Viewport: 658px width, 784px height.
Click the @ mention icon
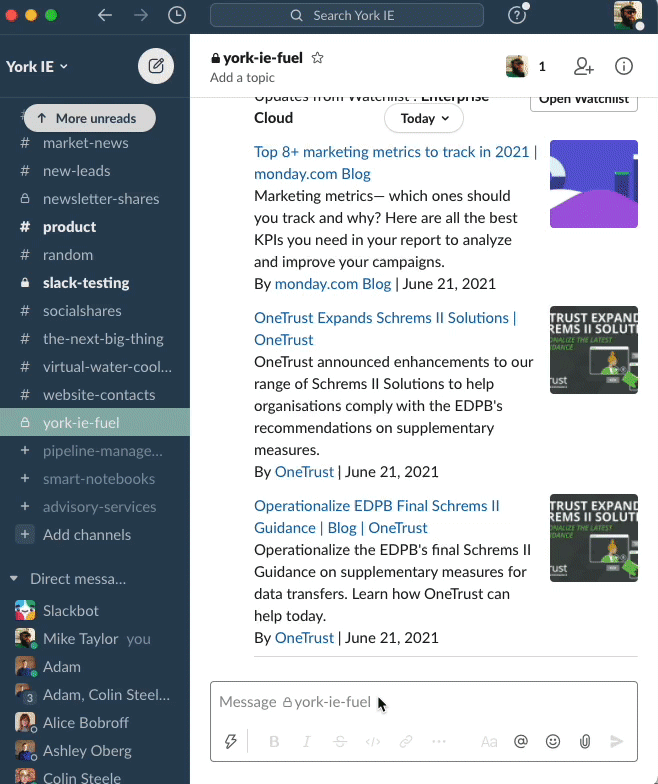click(520, 741)
